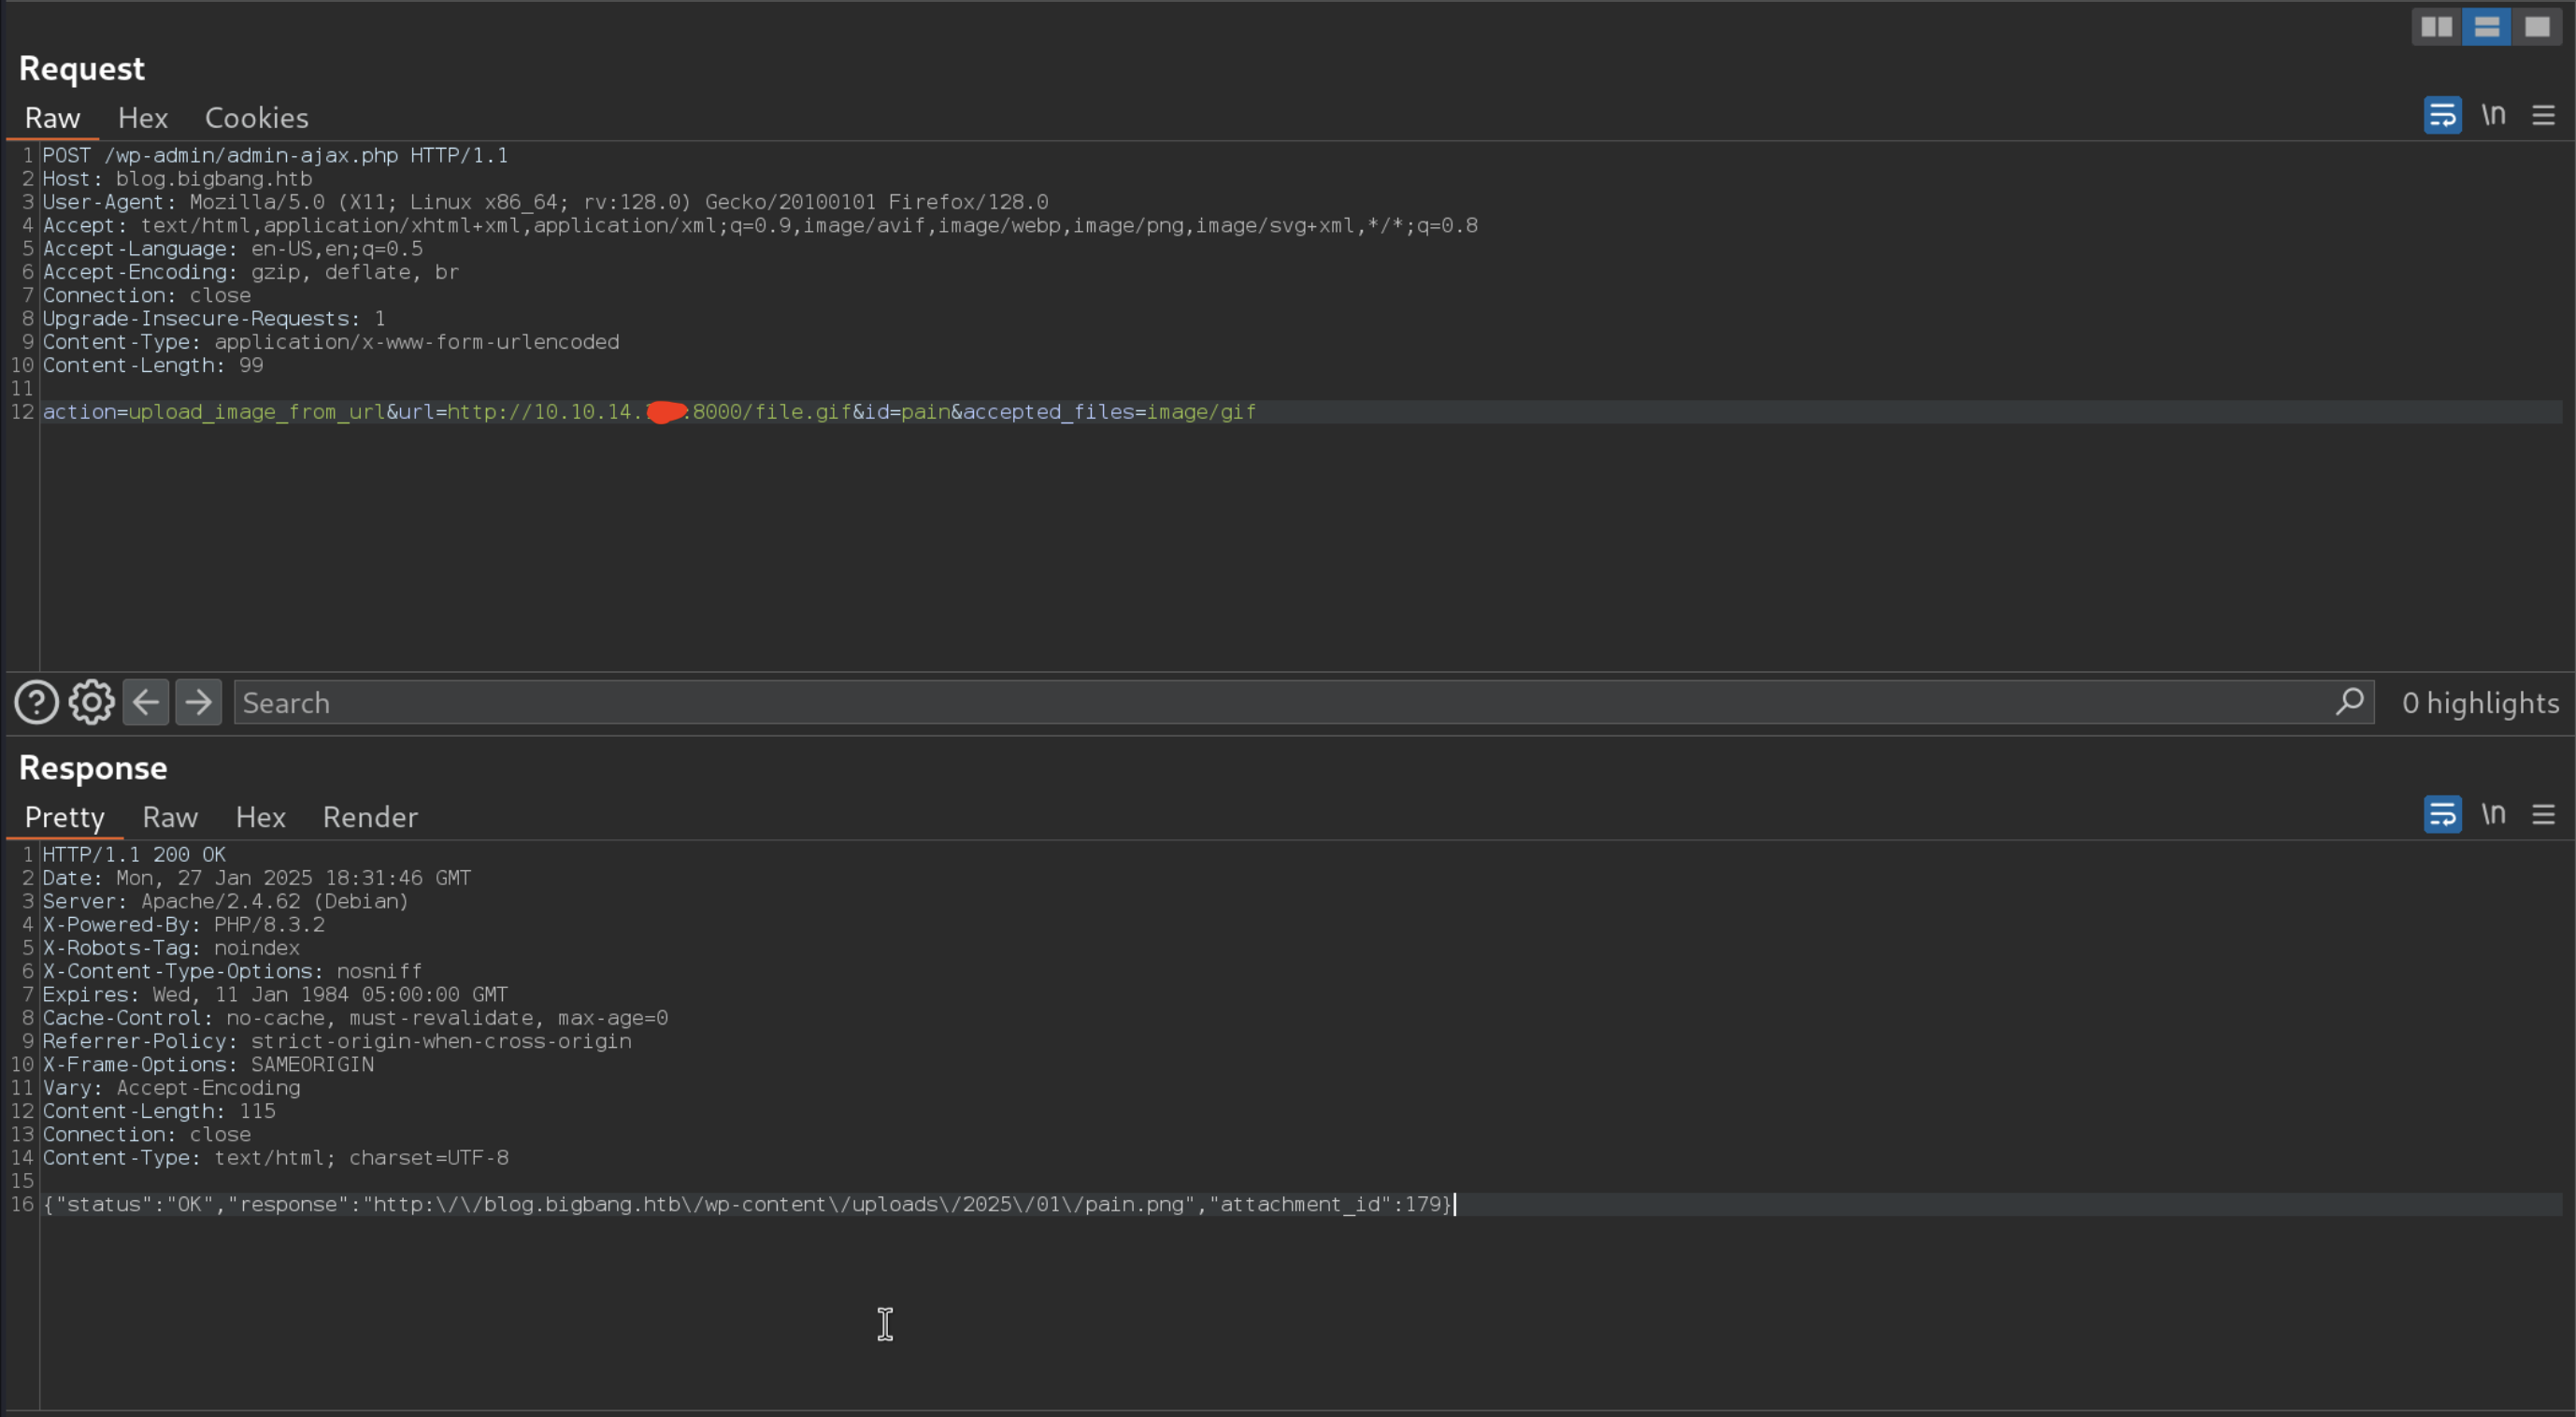Toggle non-printable characters in Request pane

pyautogui.click(x=2493, y=116)
